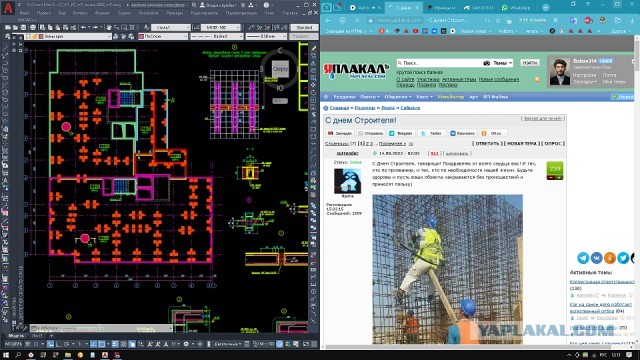This screenshot has width=640, height=360.
Task: Select Pan hand tool in AutoCAD toolbar
Action: (x=109, y=27)
